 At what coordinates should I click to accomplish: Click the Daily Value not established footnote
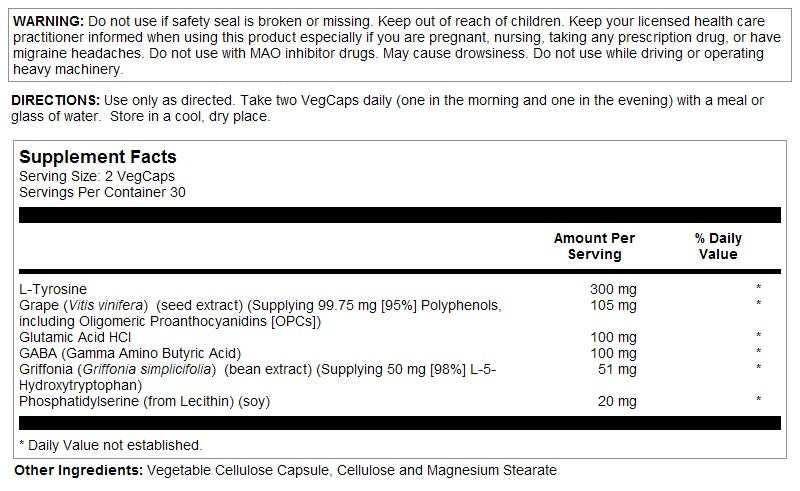tap(110, 445)
